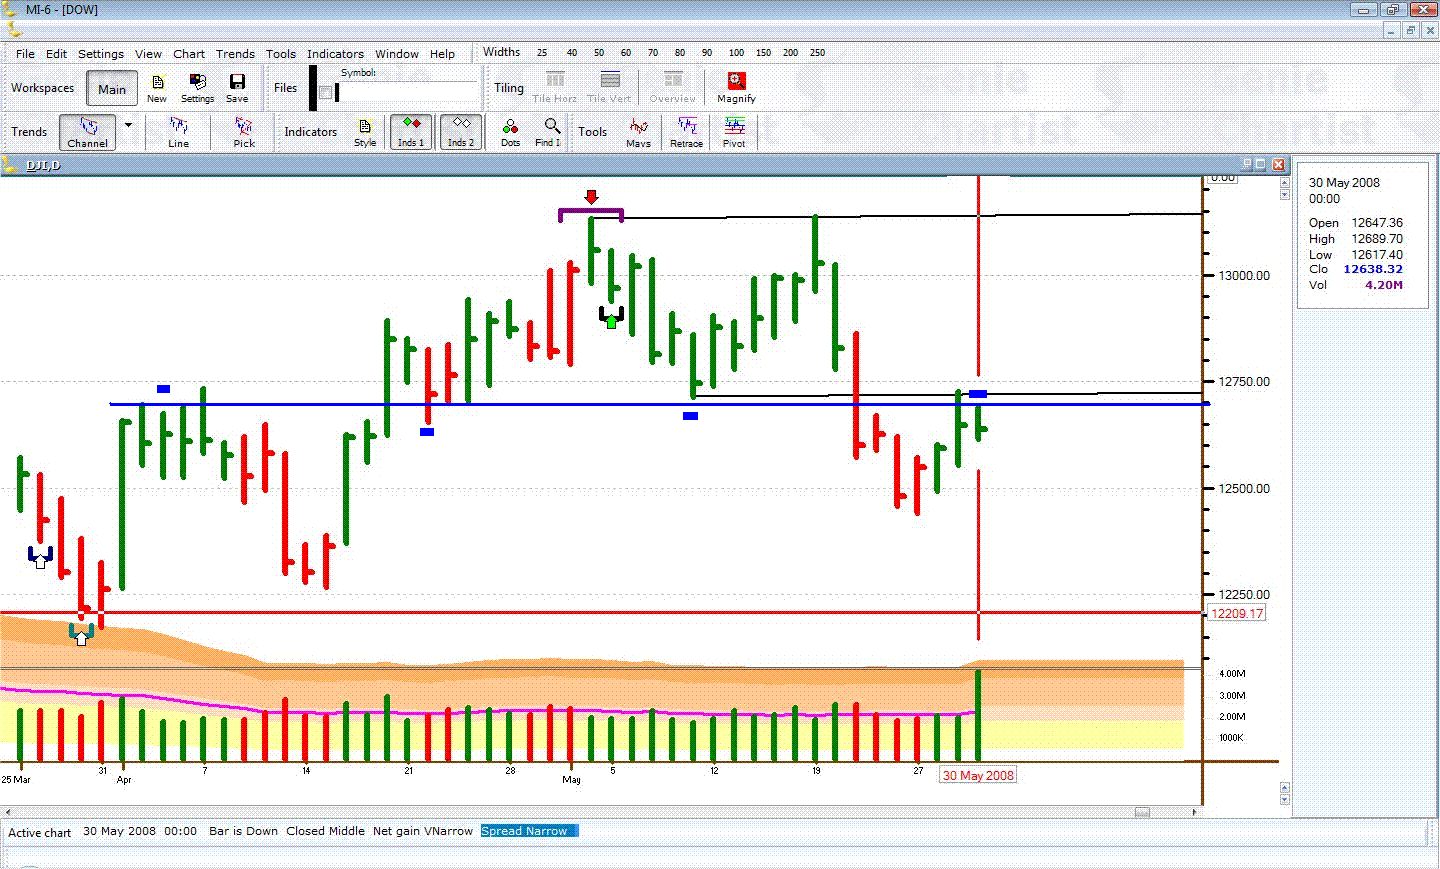Click the DJI,D chart title bar icon
This screenshot has height=869, width=1440.
click(x=11, y=165)
